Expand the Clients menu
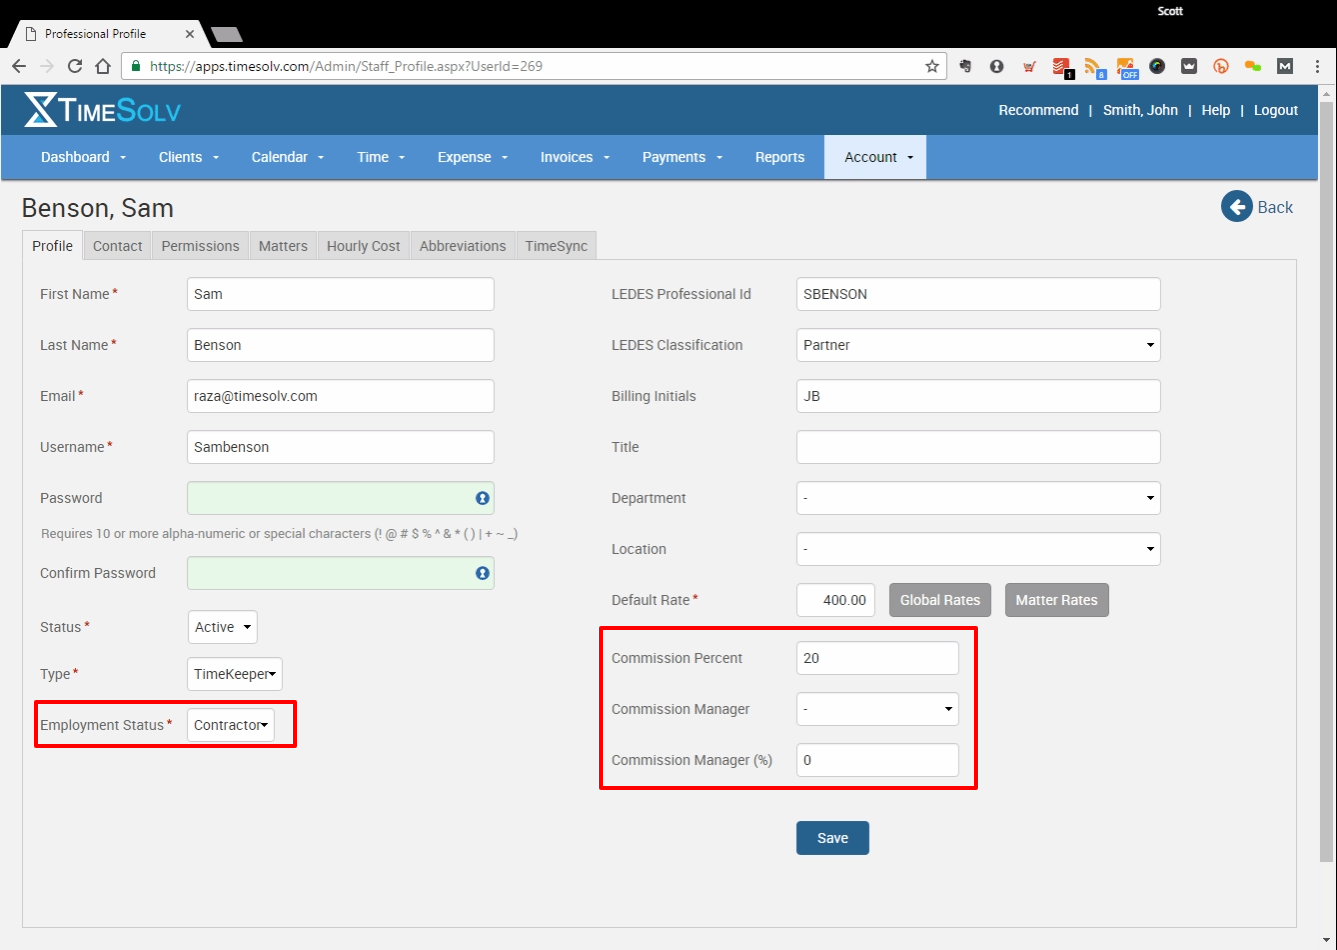The width and height of the screenshot is (1337, 950). click(x=189, y=157)
